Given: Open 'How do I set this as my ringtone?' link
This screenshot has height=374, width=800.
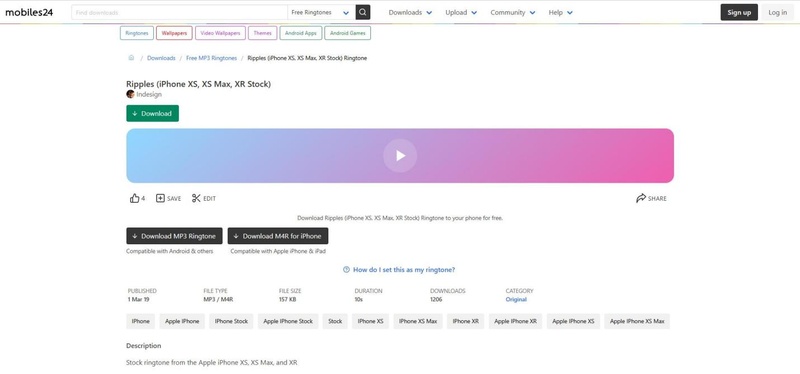Looking at the screenshot, I should coord(404,269).
